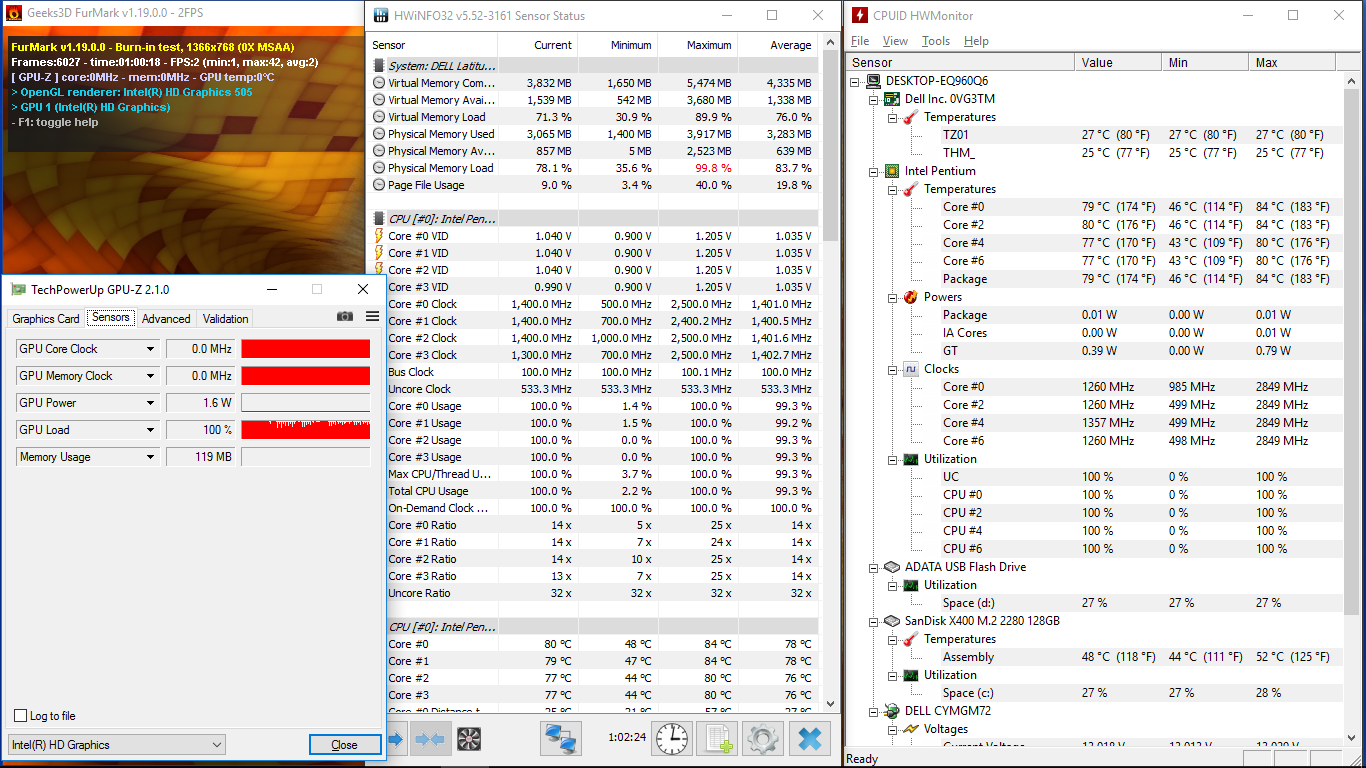Collapse the Intel Pentium node expander
This screenshot has height=768, width=1366.
[x=875, y=171]
